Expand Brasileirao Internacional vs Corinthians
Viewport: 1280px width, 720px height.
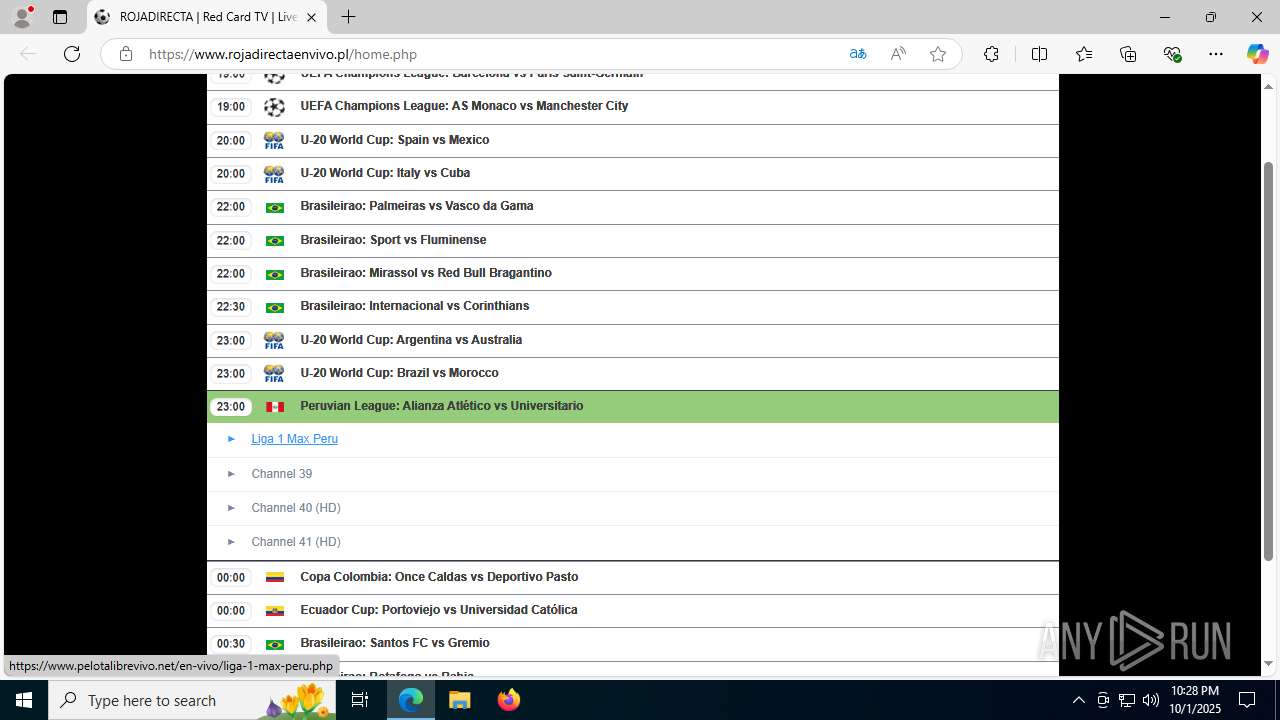point(633,307)
